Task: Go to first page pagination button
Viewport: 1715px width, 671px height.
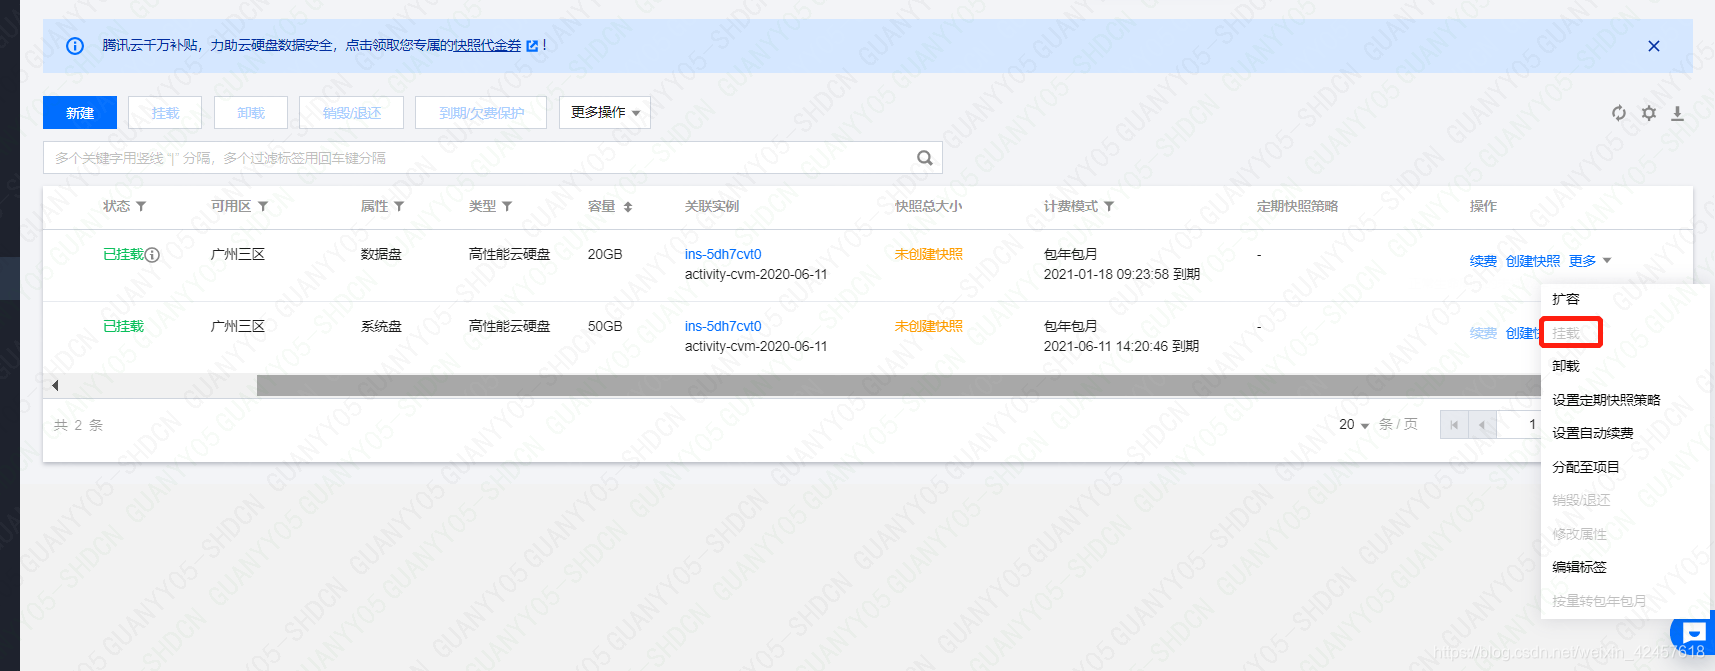Action: (x=1454, y=425)
